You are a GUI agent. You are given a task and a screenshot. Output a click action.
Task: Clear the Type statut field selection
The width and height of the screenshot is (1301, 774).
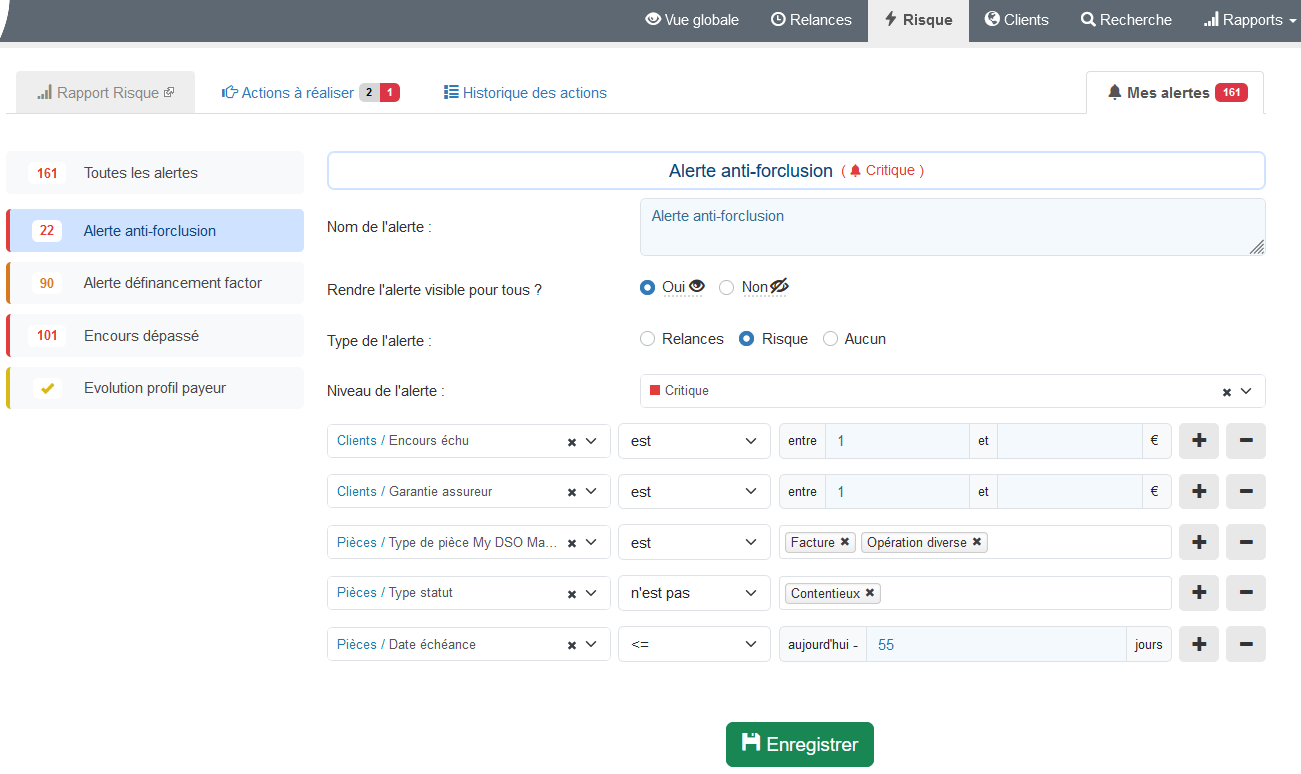pos(572,594)
